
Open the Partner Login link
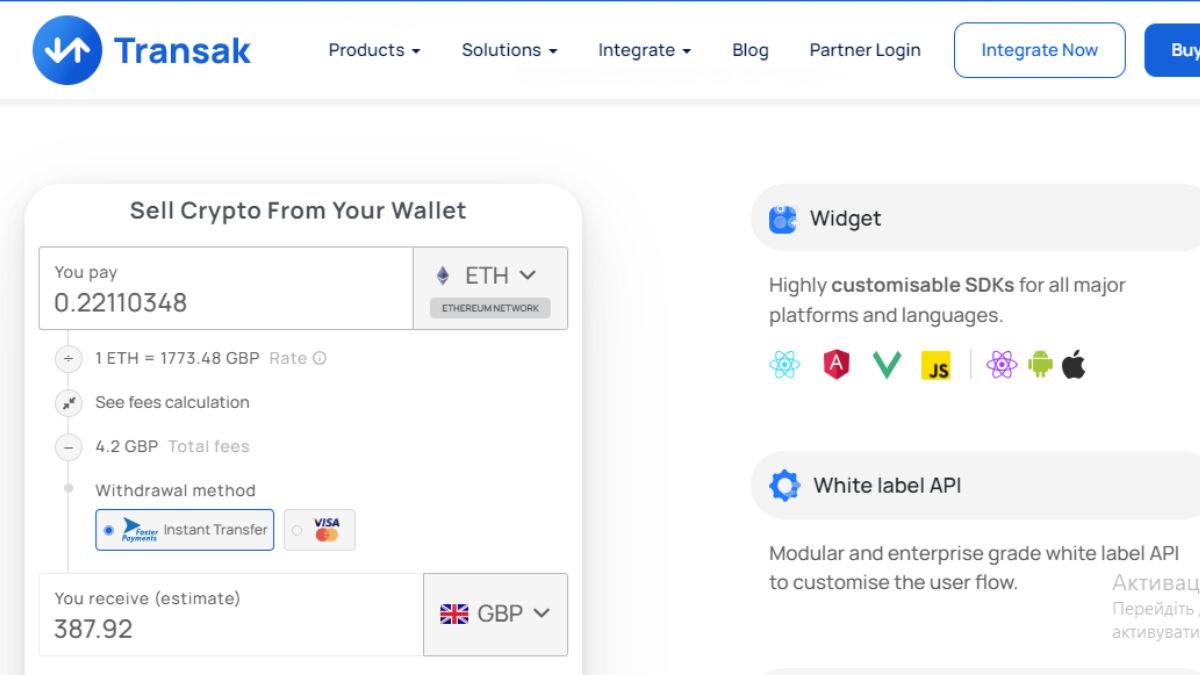click(865, 50)
